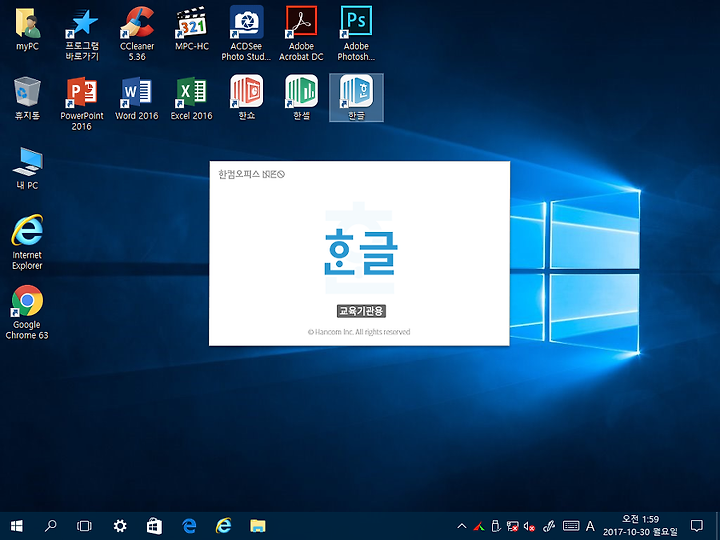Select the Adobe Photoshop desktop icon
The height and width of the screenshot is (540, 720).
click(356, 34)
